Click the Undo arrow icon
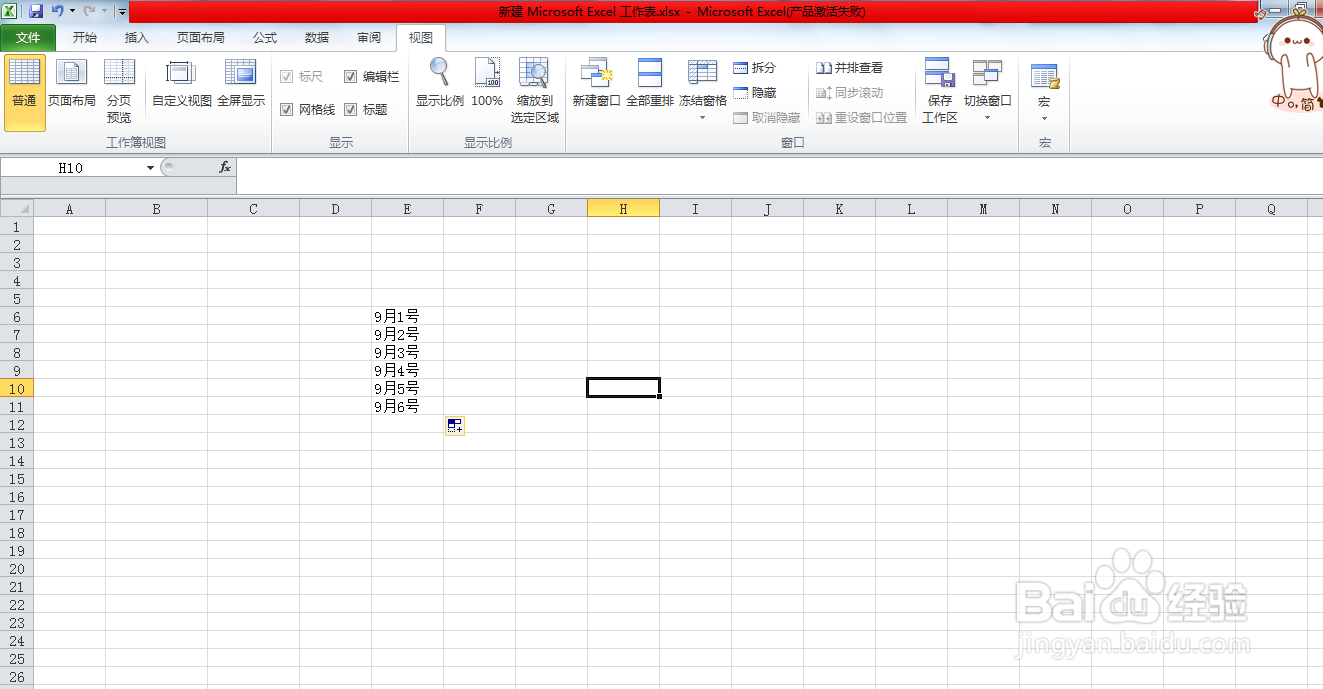1323x689 pixels. click(58, 11)
